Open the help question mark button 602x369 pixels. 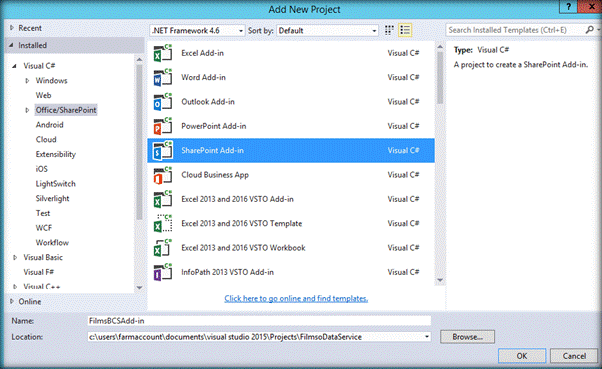(569, 7)
